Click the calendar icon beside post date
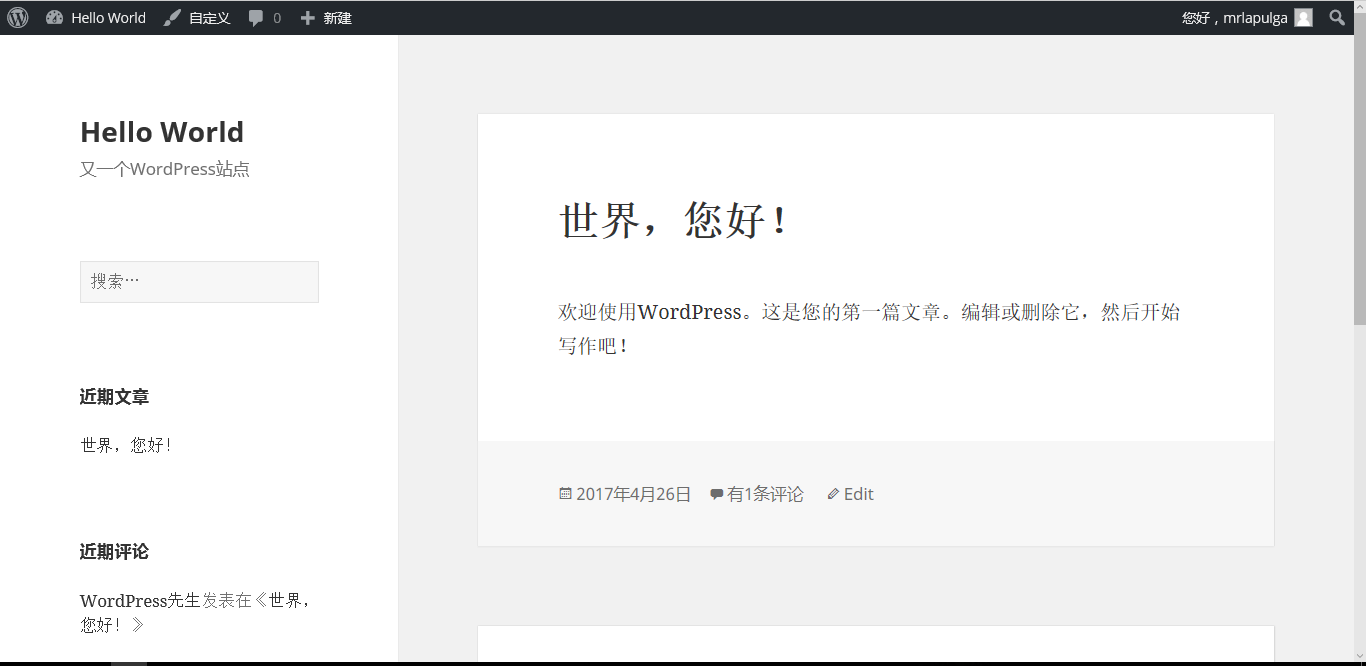This screenshot has width=1366, height=666. point(565,494)
